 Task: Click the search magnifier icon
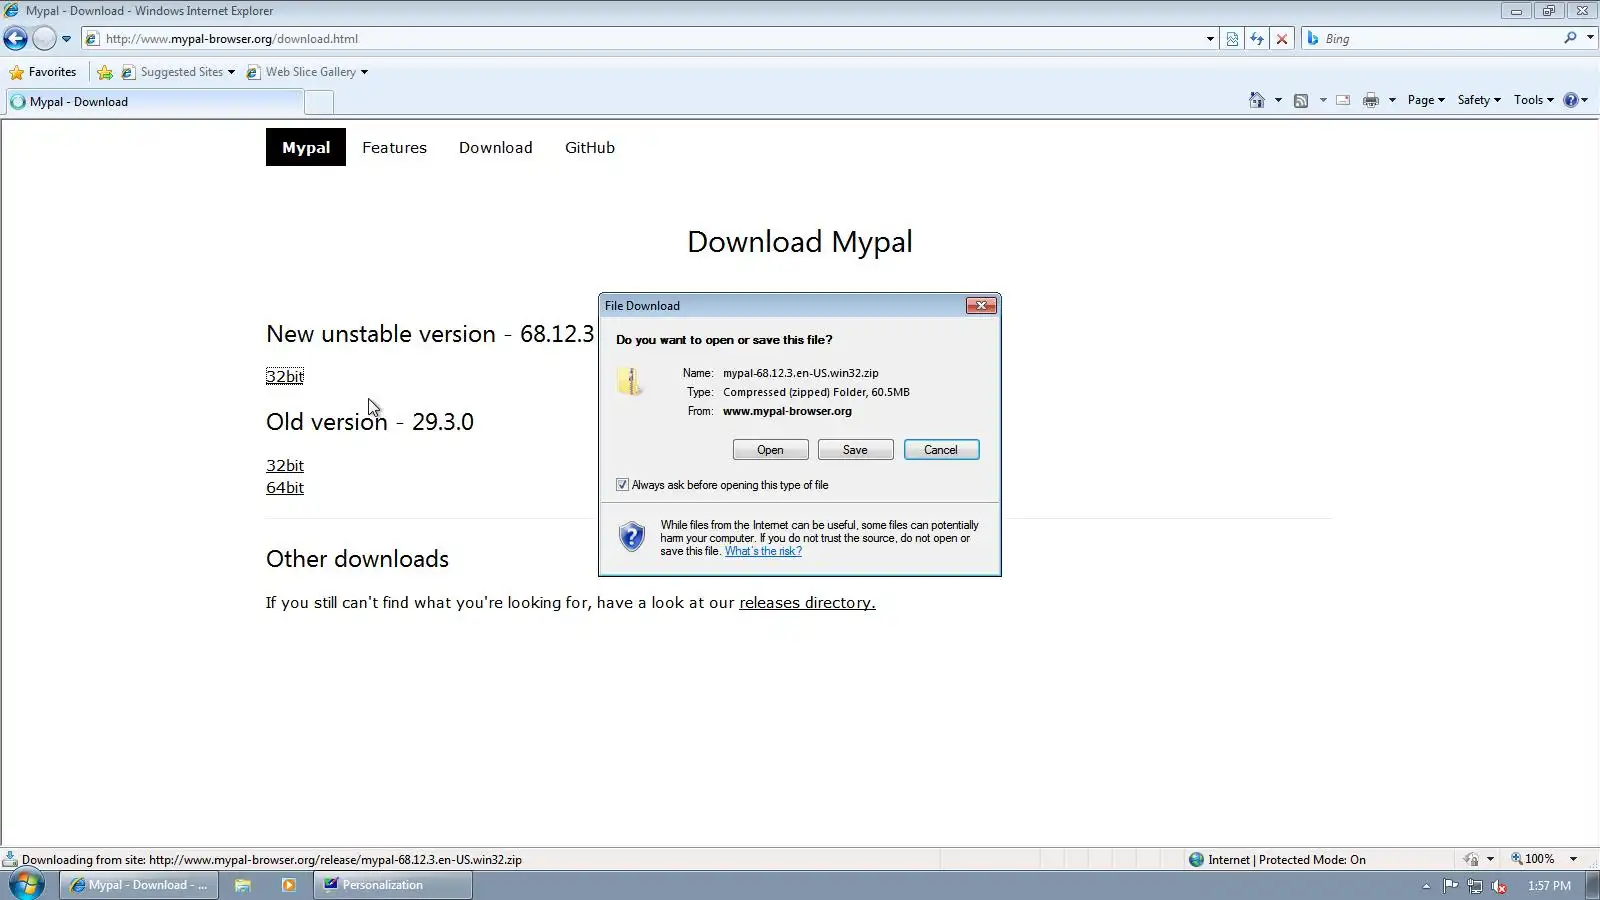pyautogui.click(x=1570, y=38)
